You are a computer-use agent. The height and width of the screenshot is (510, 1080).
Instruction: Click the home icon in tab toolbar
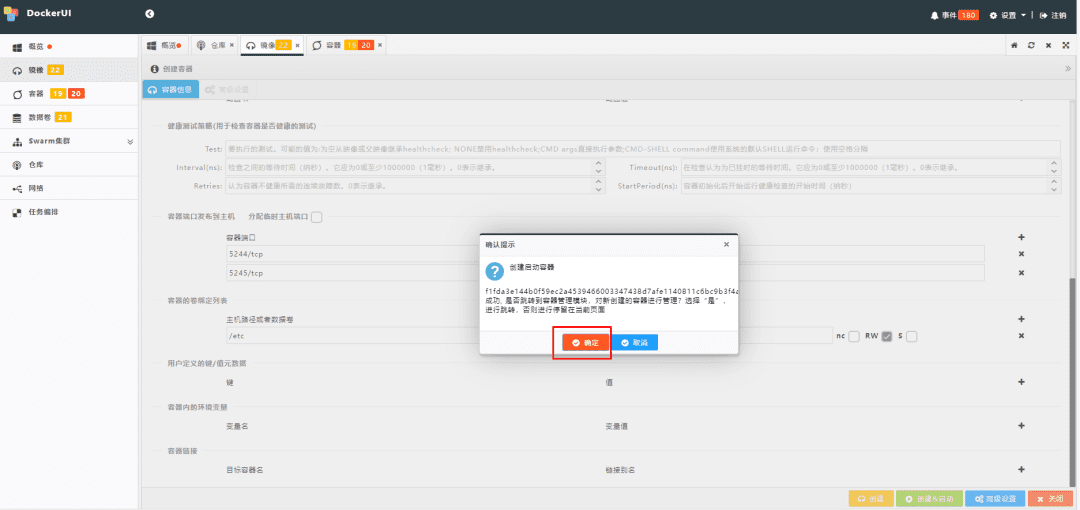tap(1014, 45)
